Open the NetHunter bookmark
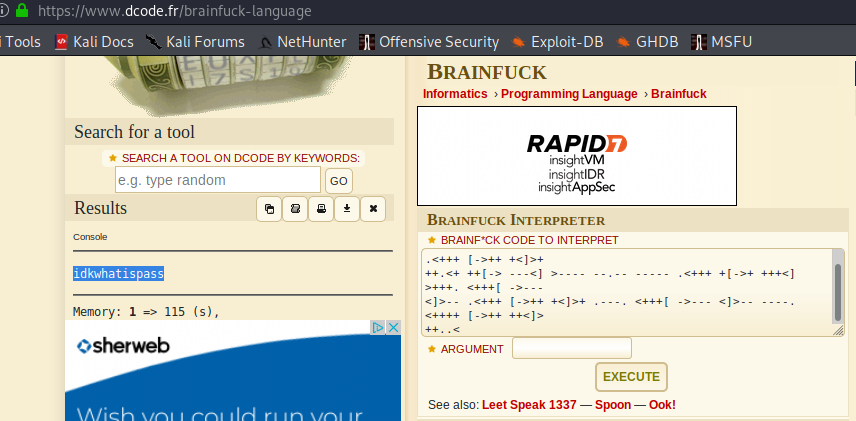This screenshot has height=421, width=856. click(303, 42)
